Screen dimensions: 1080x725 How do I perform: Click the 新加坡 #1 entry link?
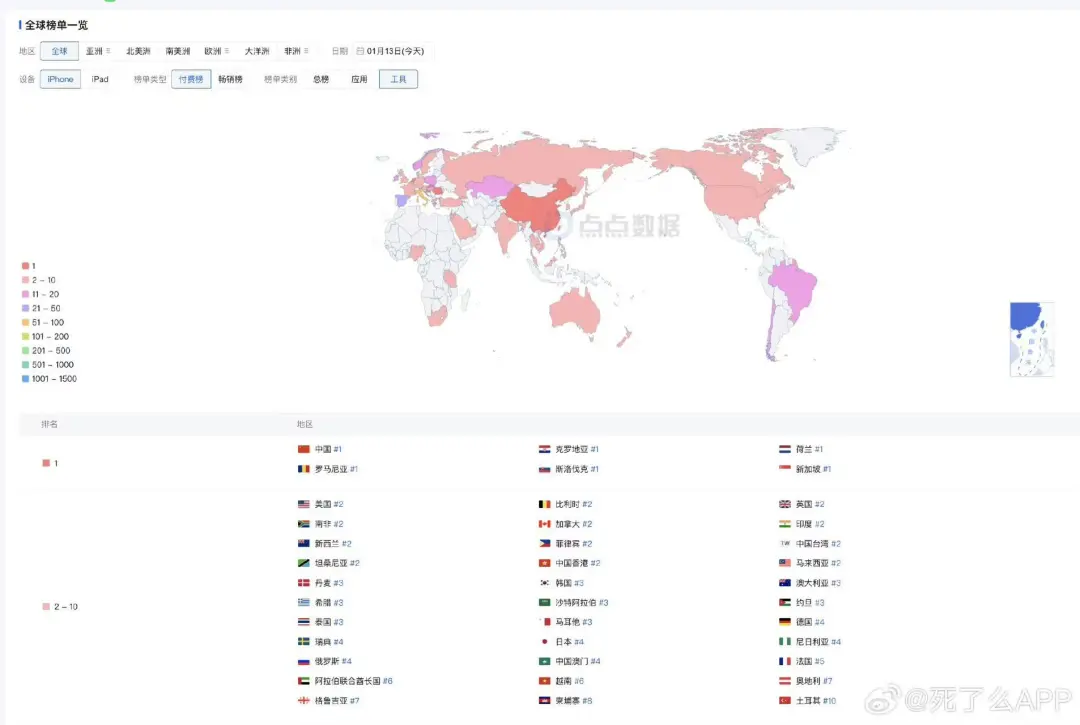tap(810, 467)
